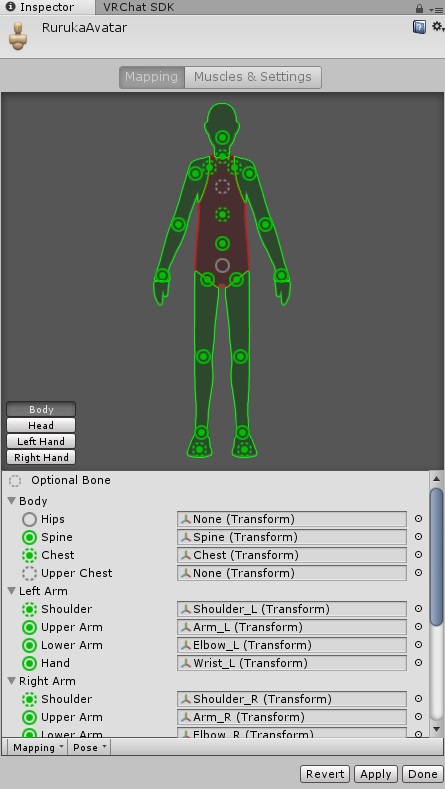Open the Mapping dropdown menu at the bottom

click(x=38, y=747)
